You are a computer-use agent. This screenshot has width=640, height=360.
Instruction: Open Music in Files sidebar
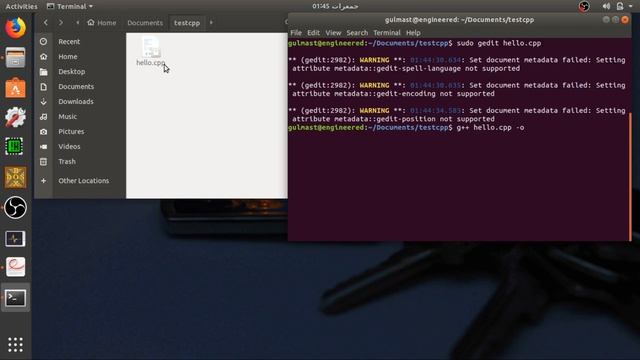[x=67, y=117]
